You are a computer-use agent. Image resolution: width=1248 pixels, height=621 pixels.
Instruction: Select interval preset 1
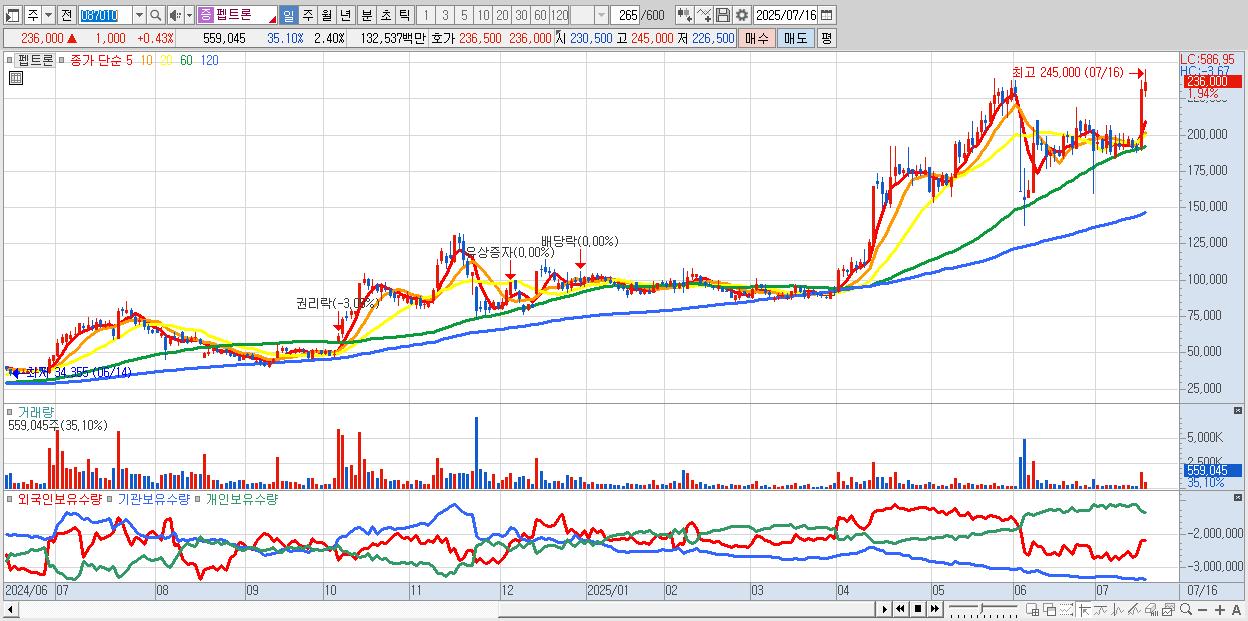point(426,15)
